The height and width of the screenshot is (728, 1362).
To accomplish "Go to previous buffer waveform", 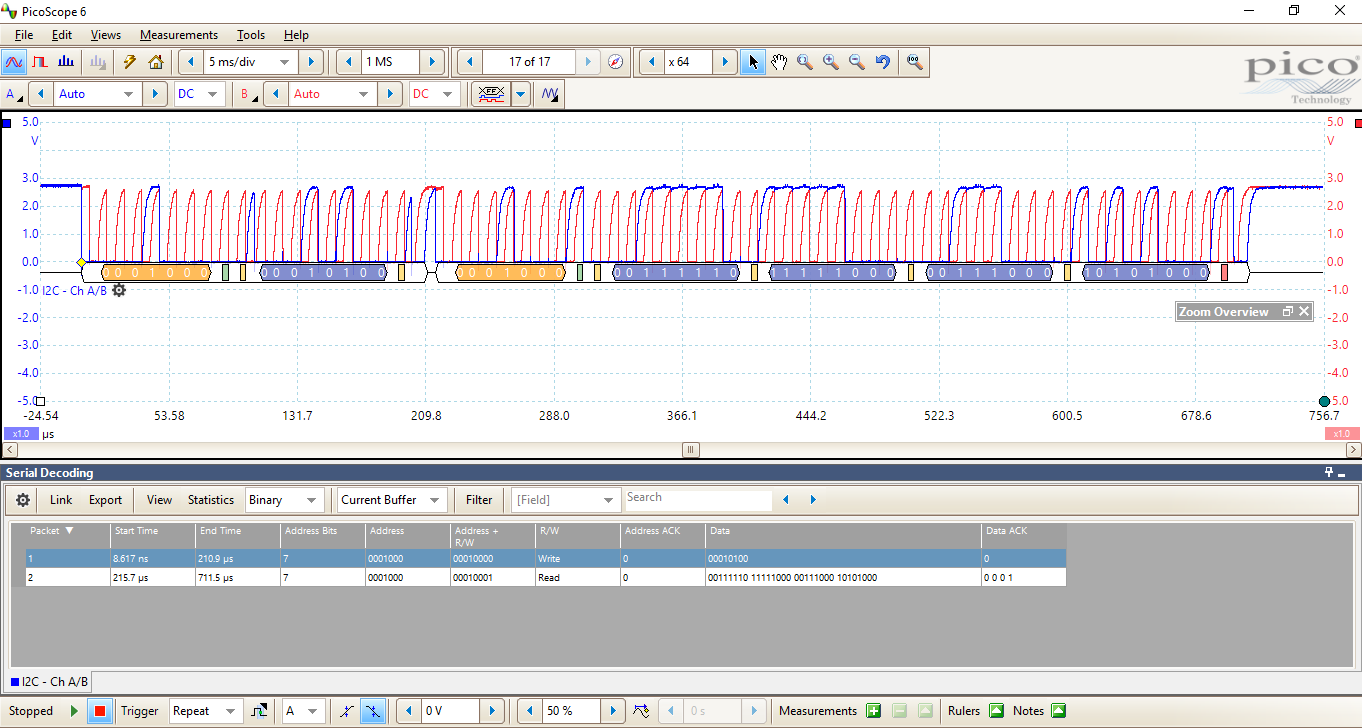I will click(470, 62).
